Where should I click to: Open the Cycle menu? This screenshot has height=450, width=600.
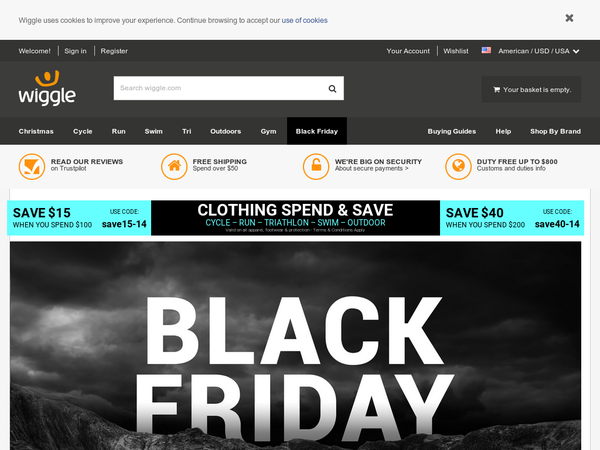click(x=83, y=131)
